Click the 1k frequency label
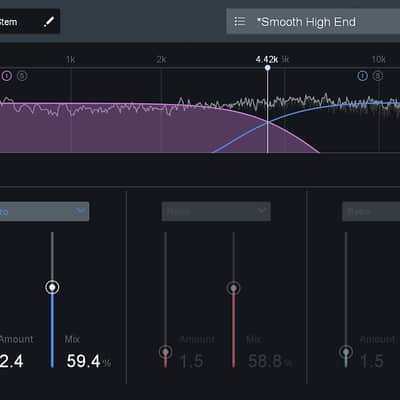Image resolution: width=400 pixels, height=400 pixels. point(71,60)
